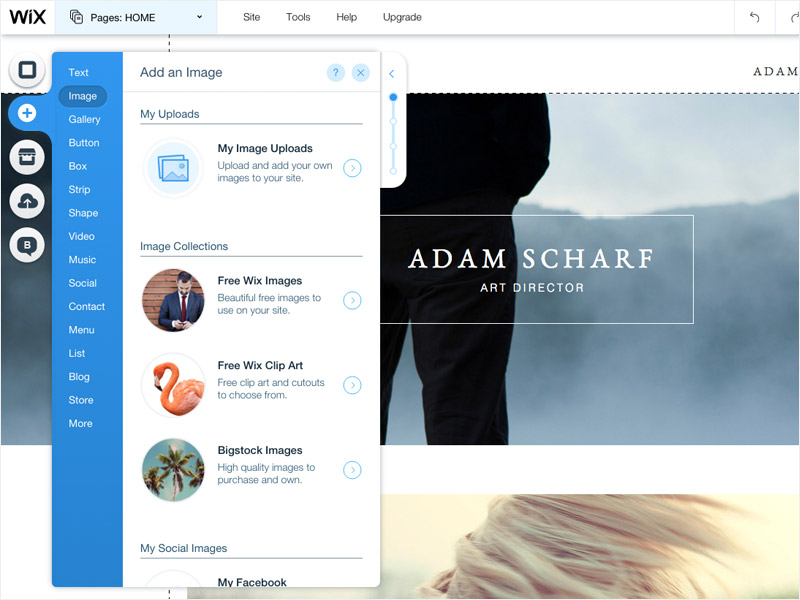Open the App Market icon
The height and width of the screenshot is (600, 800).
(x=28, y=158)
